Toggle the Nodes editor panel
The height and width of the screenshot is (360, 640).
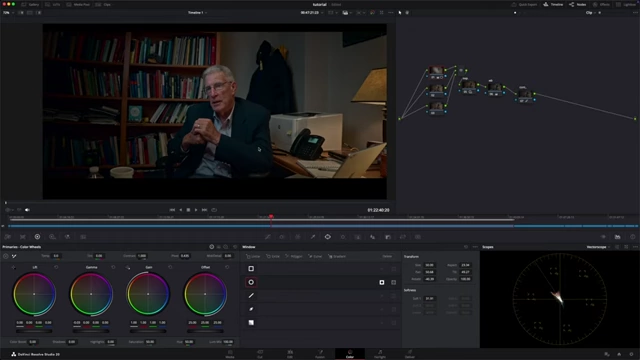[578, 4]
